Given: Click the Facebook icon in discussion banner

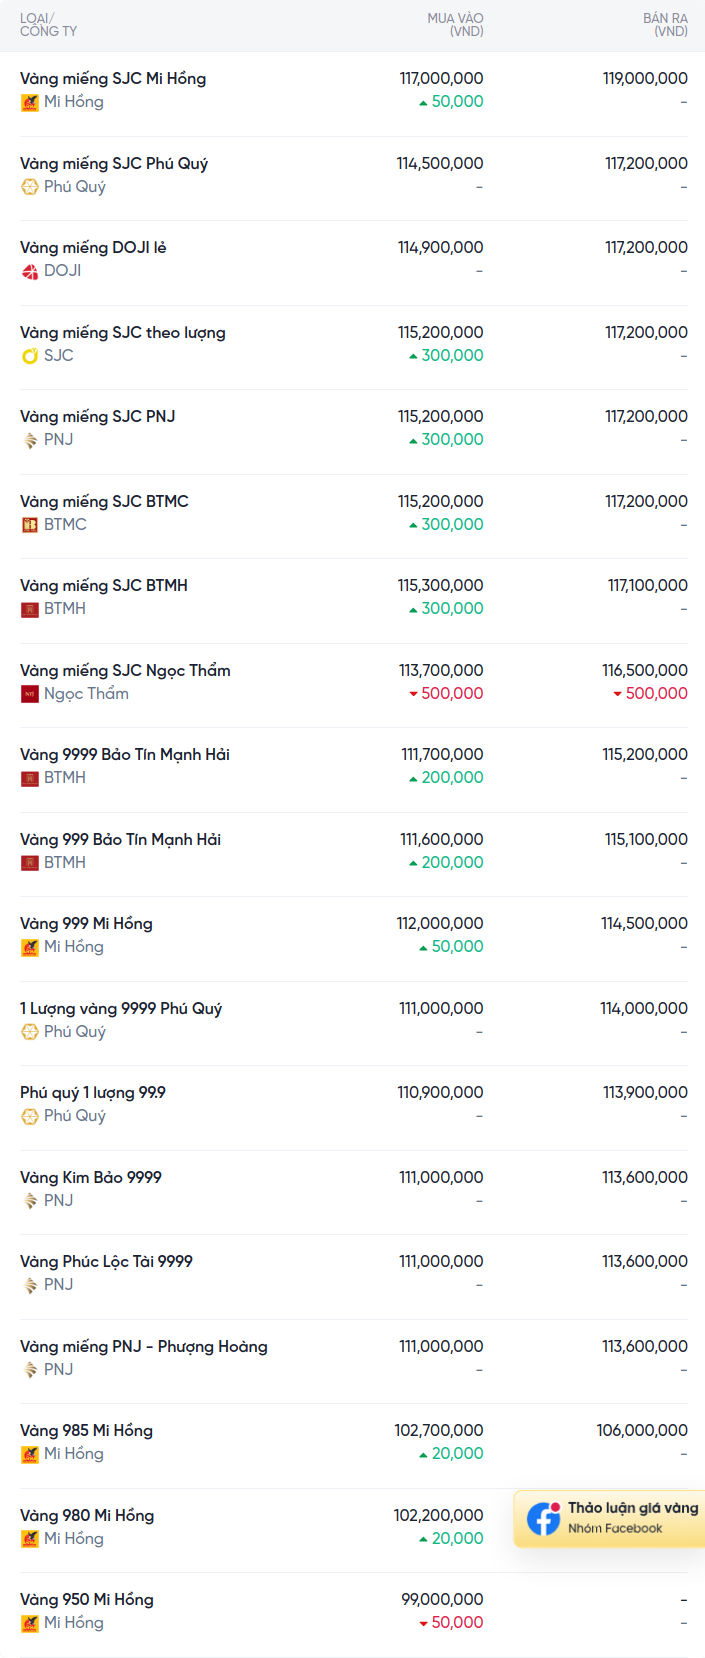Looking at the screenshot, I should pos(544,1518).
